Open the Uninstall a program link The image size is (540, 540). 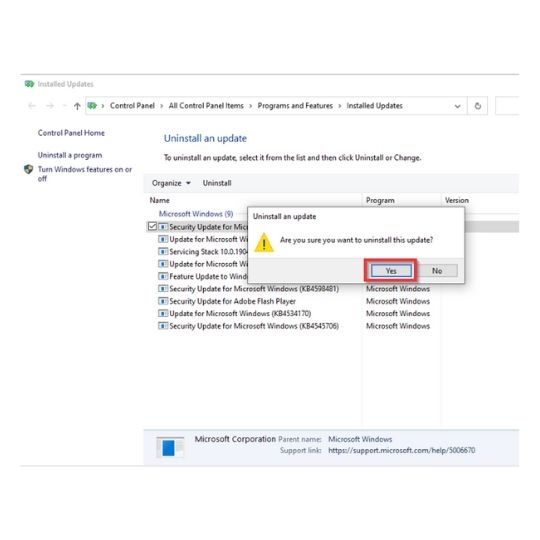point(70,155)
